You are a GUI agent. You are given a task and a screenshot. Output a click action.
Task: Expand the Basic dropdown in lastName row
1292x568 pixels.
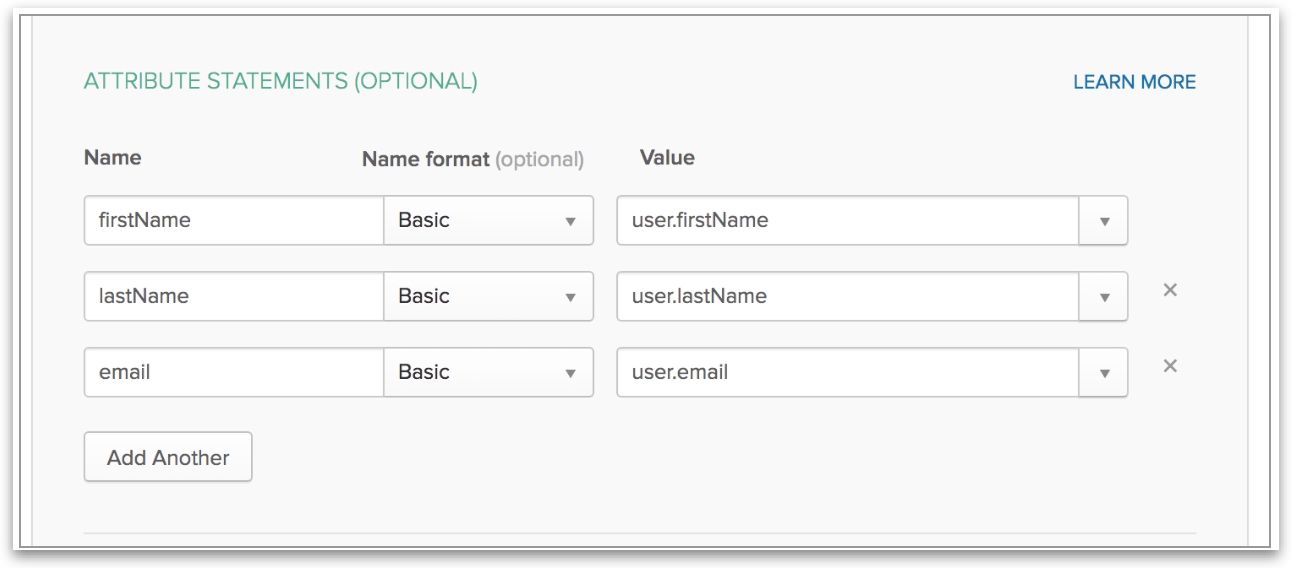(488, 296)
